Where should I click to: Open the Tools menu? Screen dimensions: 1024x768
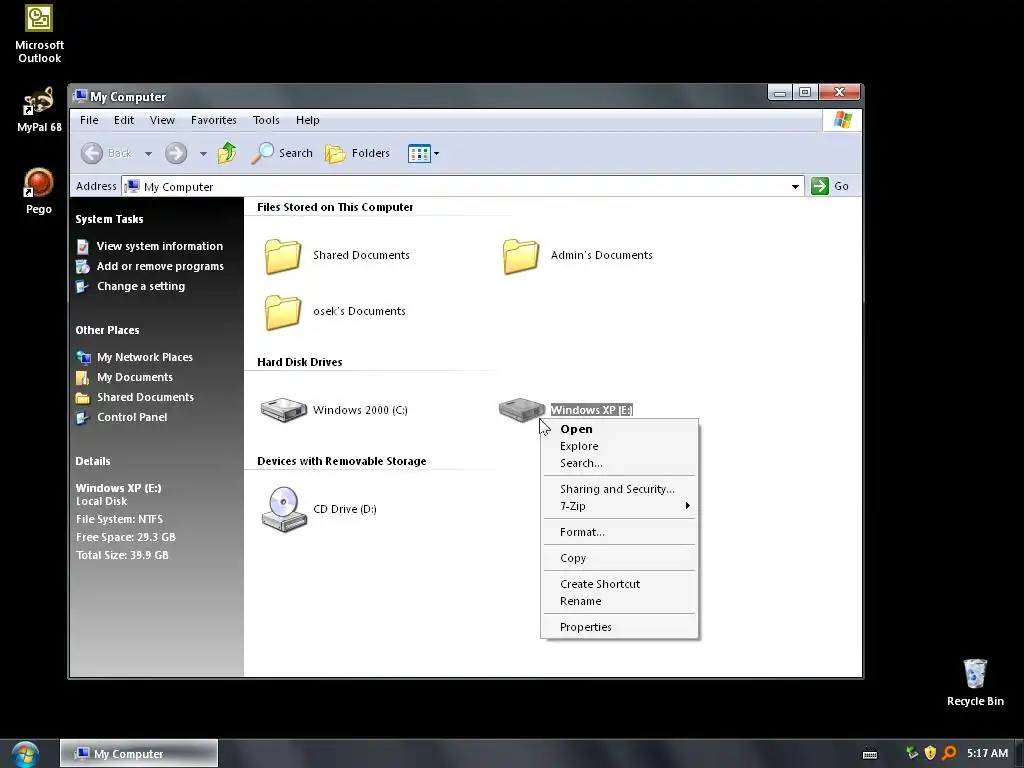[266, 120]
